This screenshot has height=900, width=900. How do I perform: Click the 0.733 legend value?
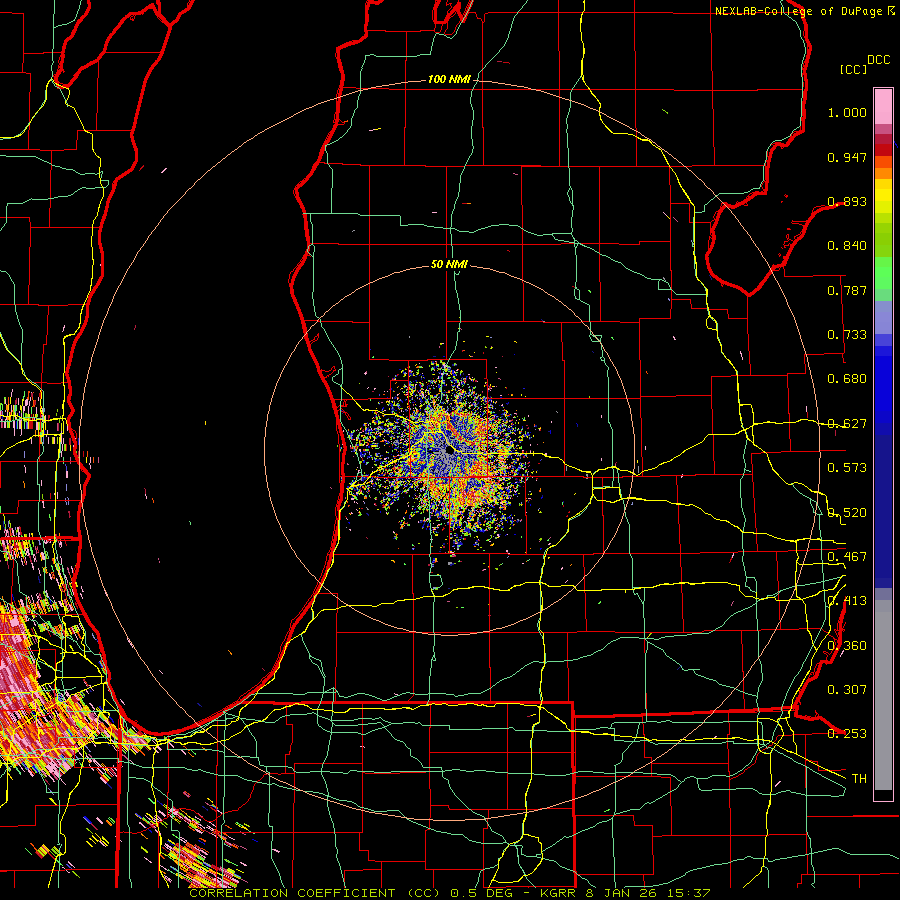(847, 335)
